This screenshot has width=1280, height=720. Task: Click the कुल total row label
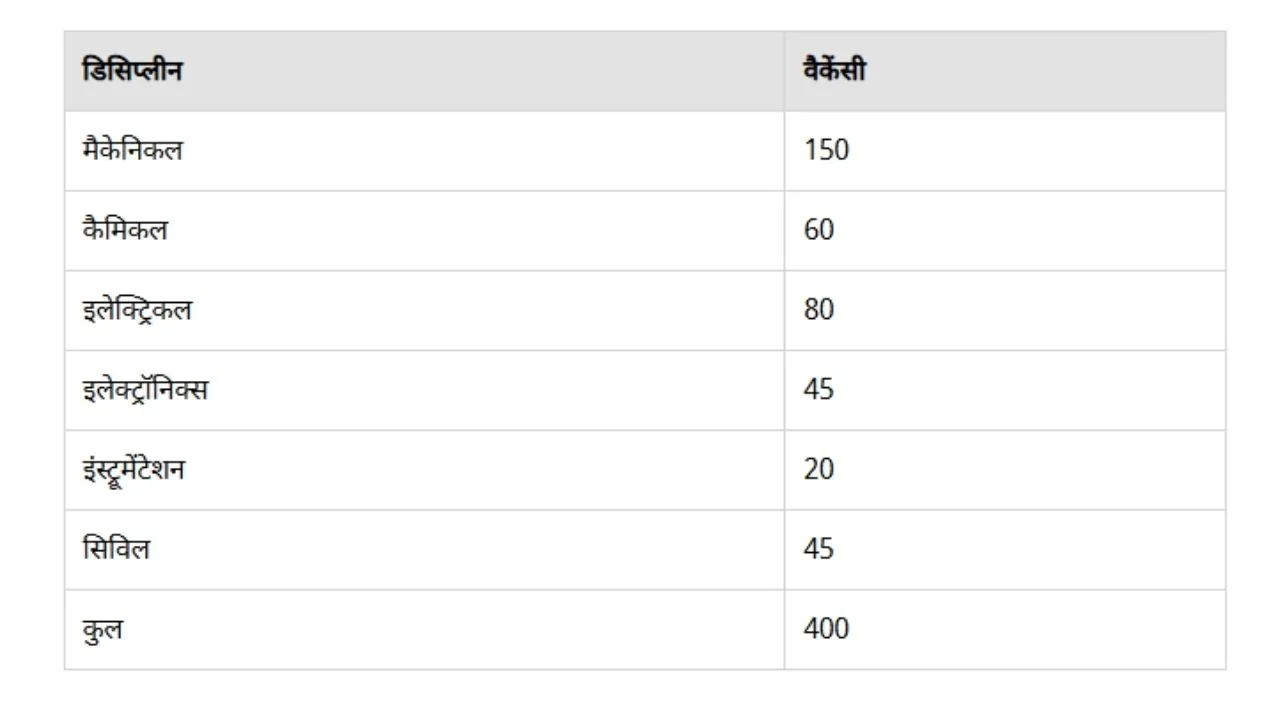point(103,630)
